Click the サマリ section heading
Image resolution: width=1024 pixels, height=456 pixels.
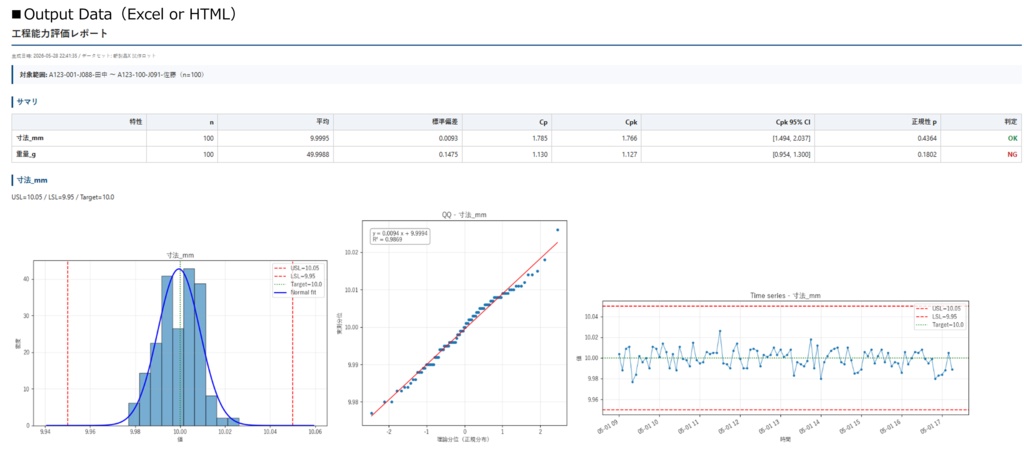(x=26, y=102)
